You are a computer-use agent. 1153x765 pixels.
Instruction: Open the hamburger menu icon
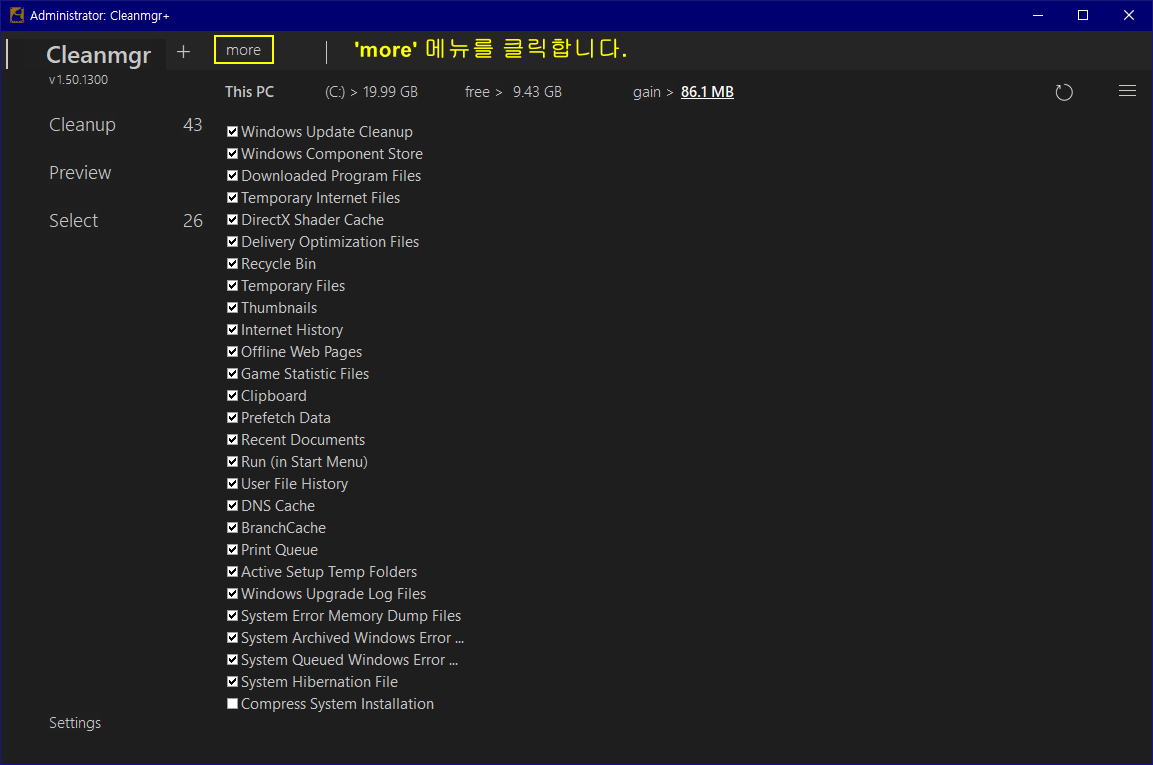tap(1127, 91)
